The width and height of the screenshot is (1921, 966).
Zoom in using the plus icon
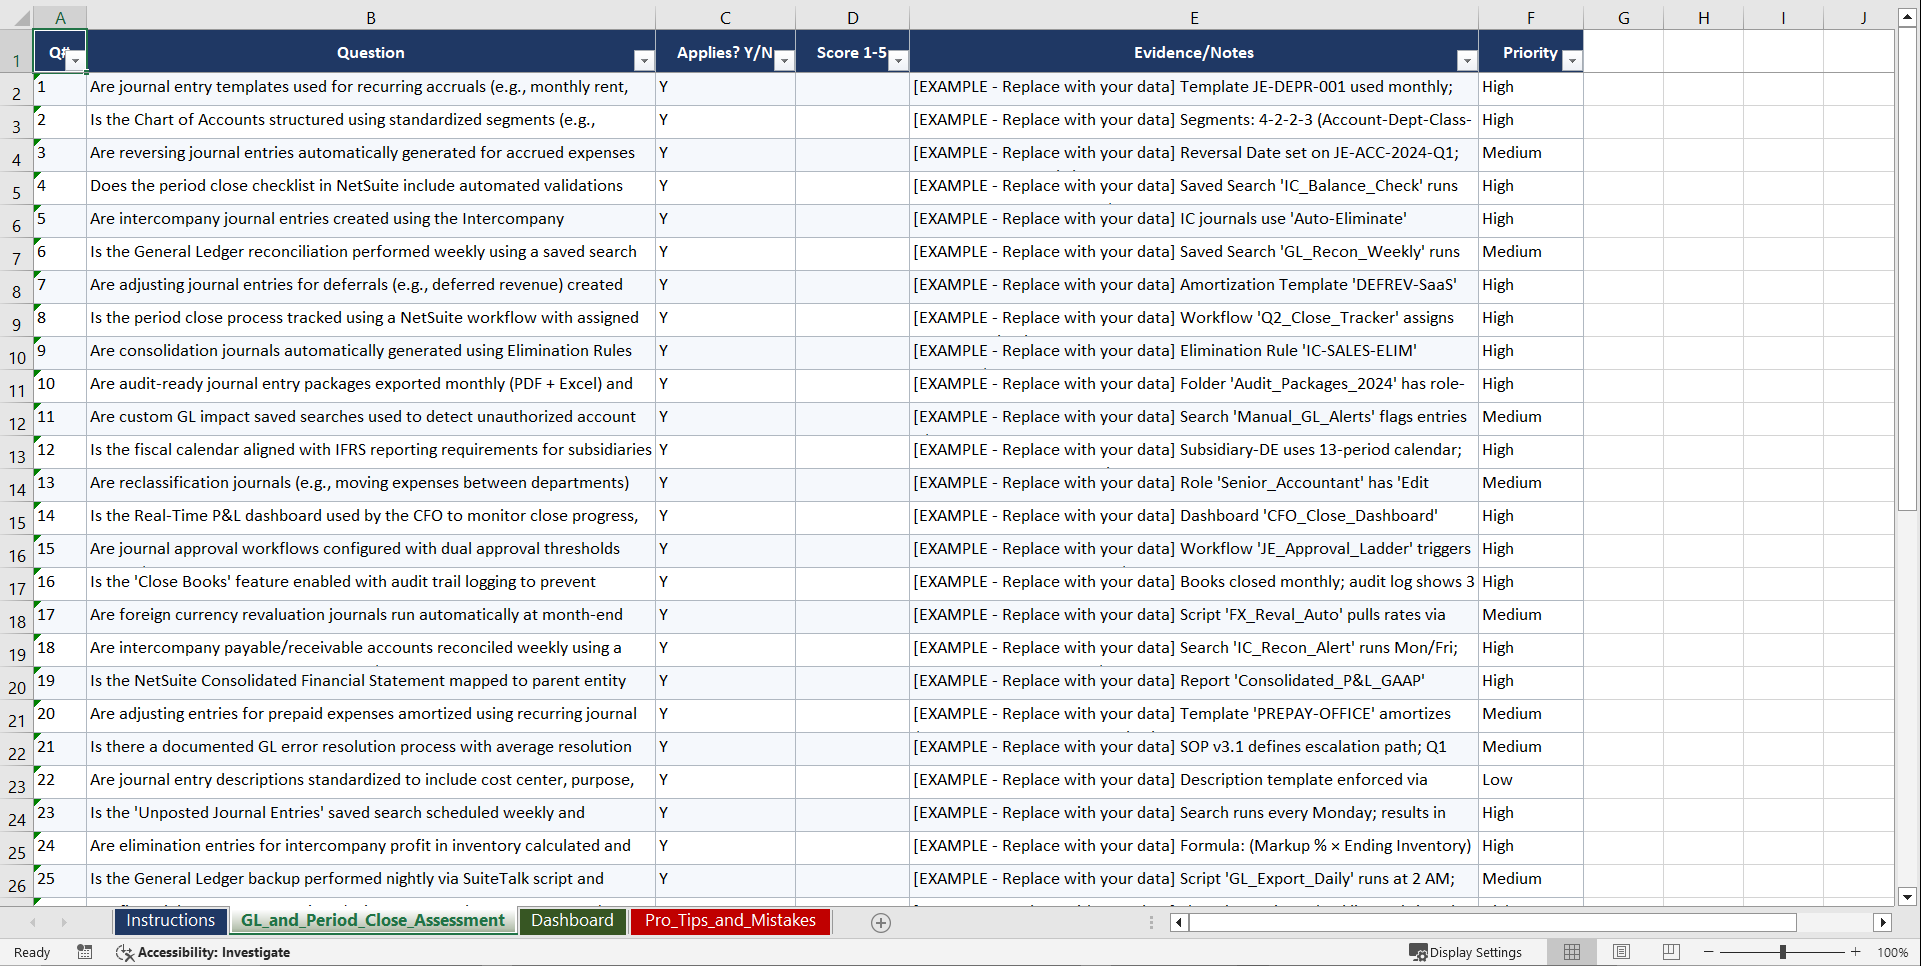tap(1857, 952)
